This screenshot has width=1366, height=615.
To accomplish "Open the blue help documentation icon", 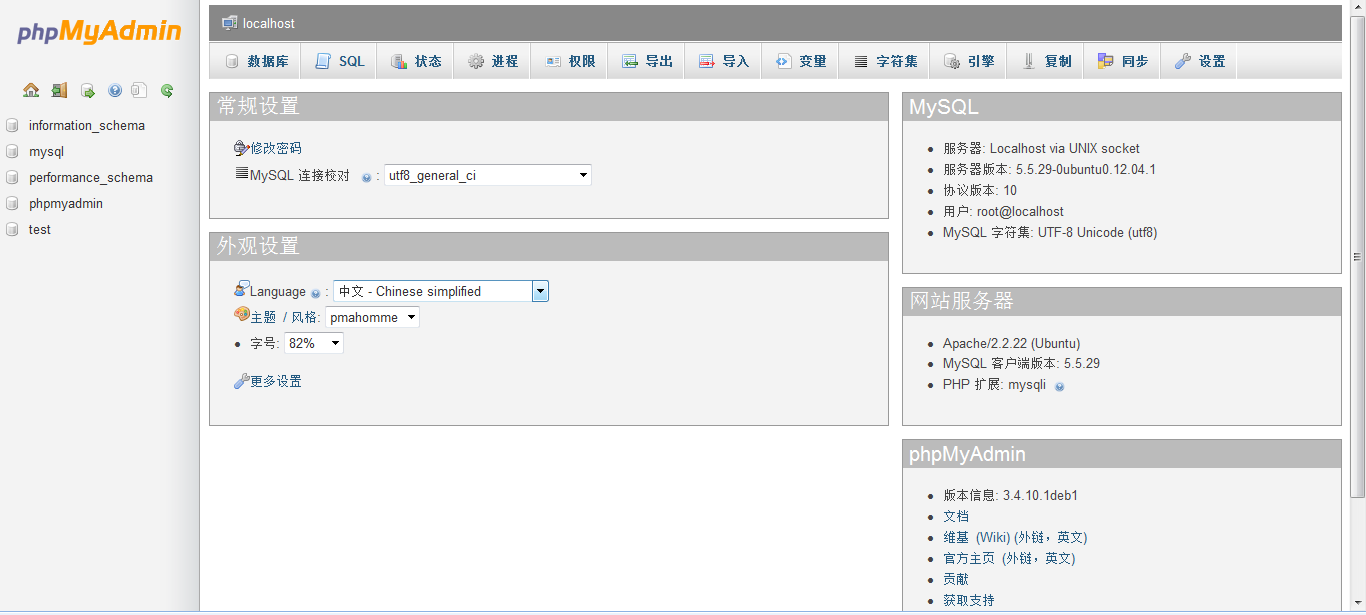I will pyautogui.click(x=115, y=91).
